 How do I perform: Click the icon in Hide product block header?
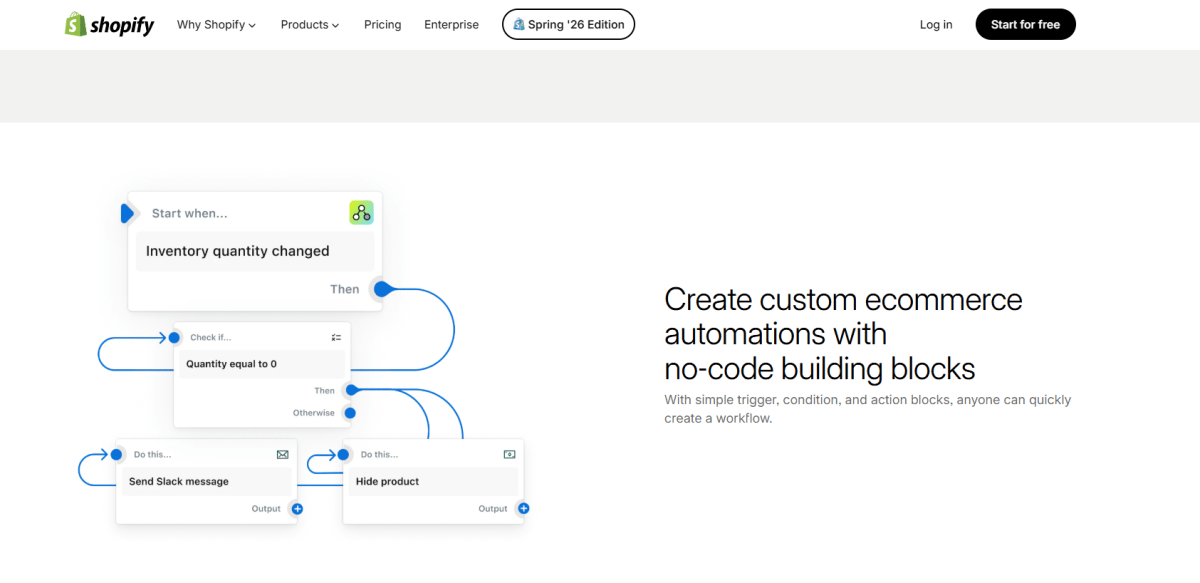(x=510, y=454)
